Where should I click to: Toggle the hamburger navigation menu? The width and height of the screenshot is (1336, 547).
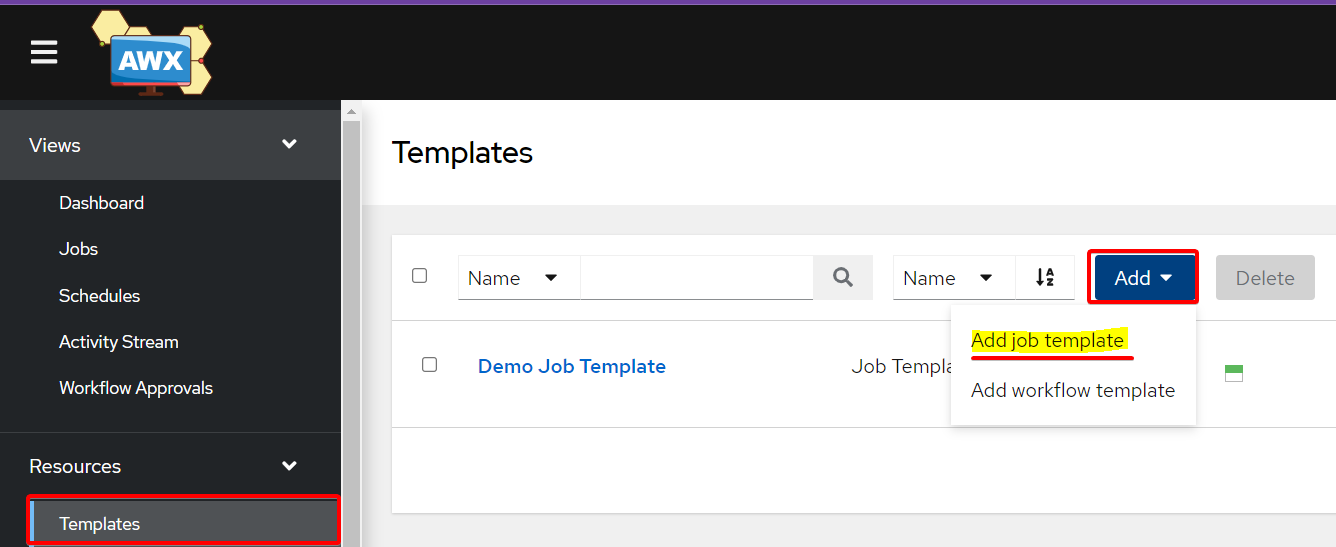click(x=44, y=52)
